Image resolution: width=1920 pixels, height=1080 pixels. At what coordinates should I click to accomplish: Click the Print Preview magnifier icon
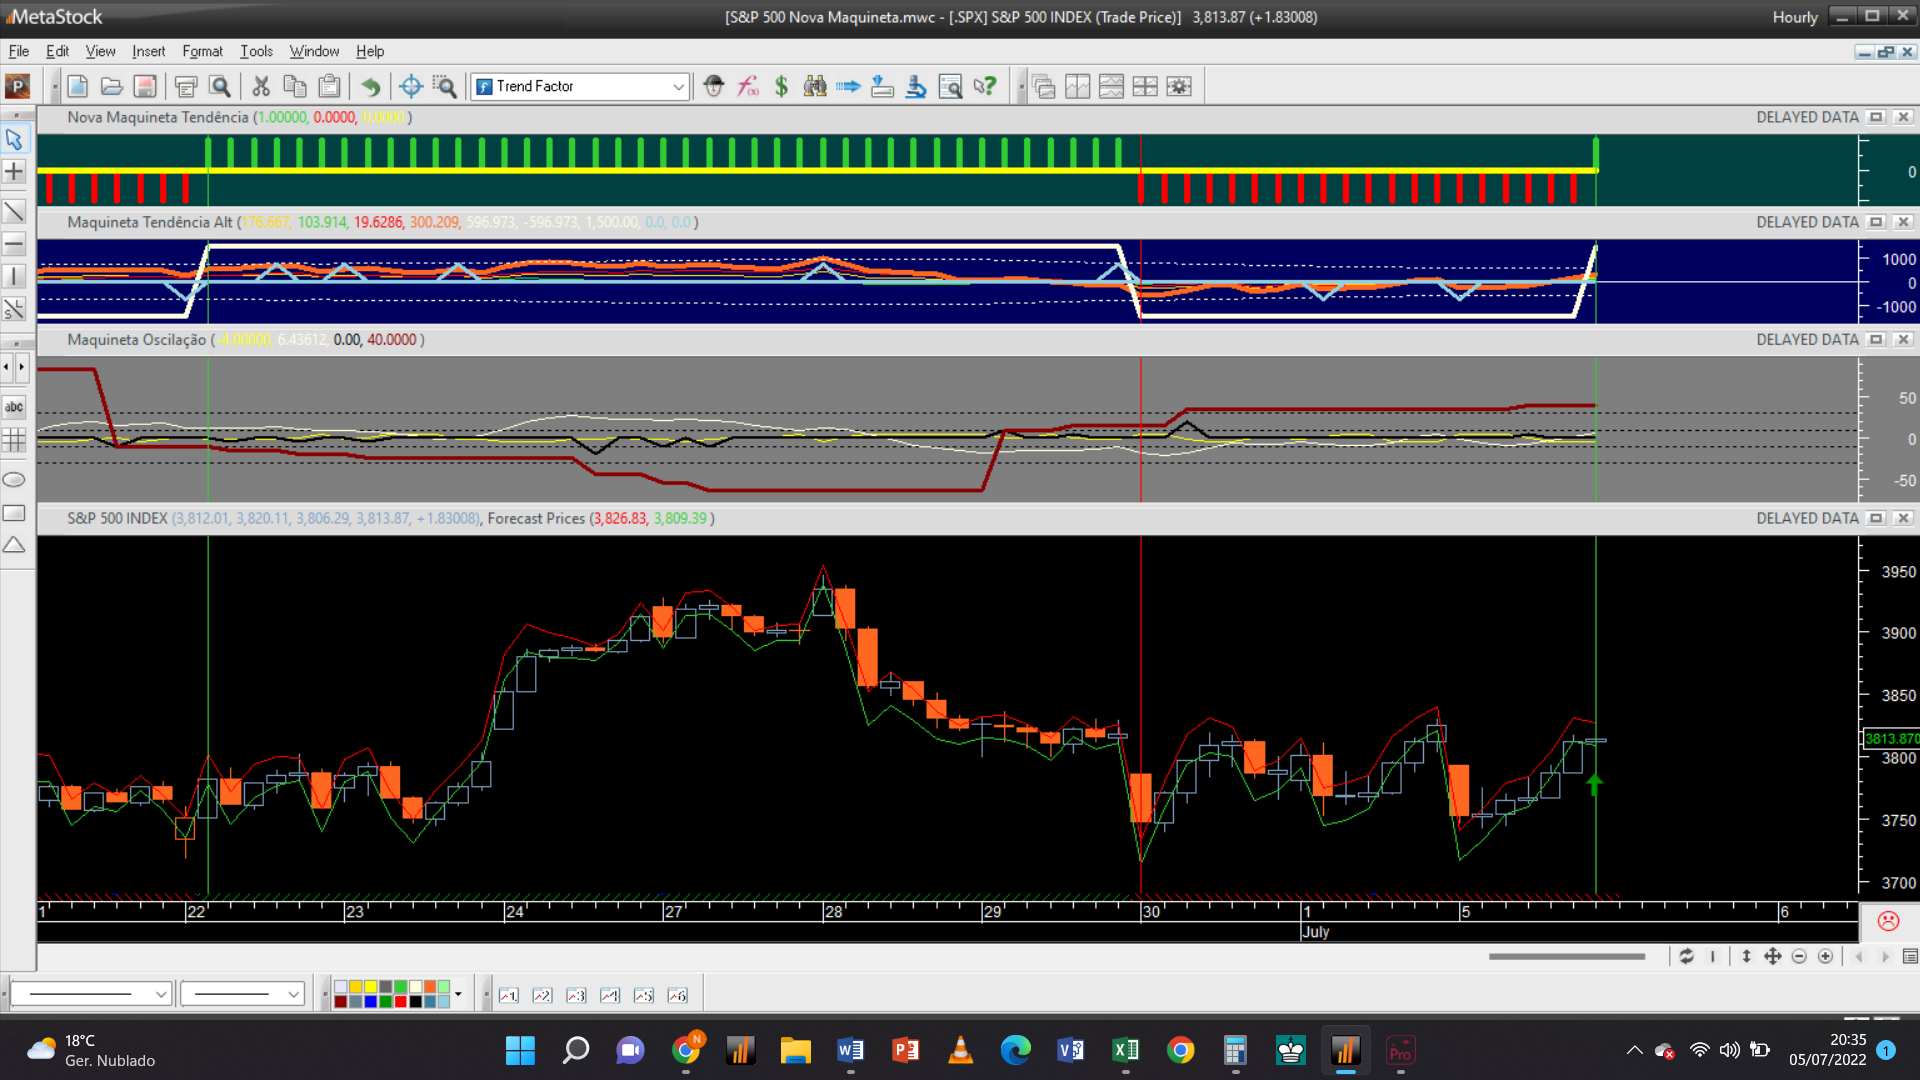click(220, 86)
